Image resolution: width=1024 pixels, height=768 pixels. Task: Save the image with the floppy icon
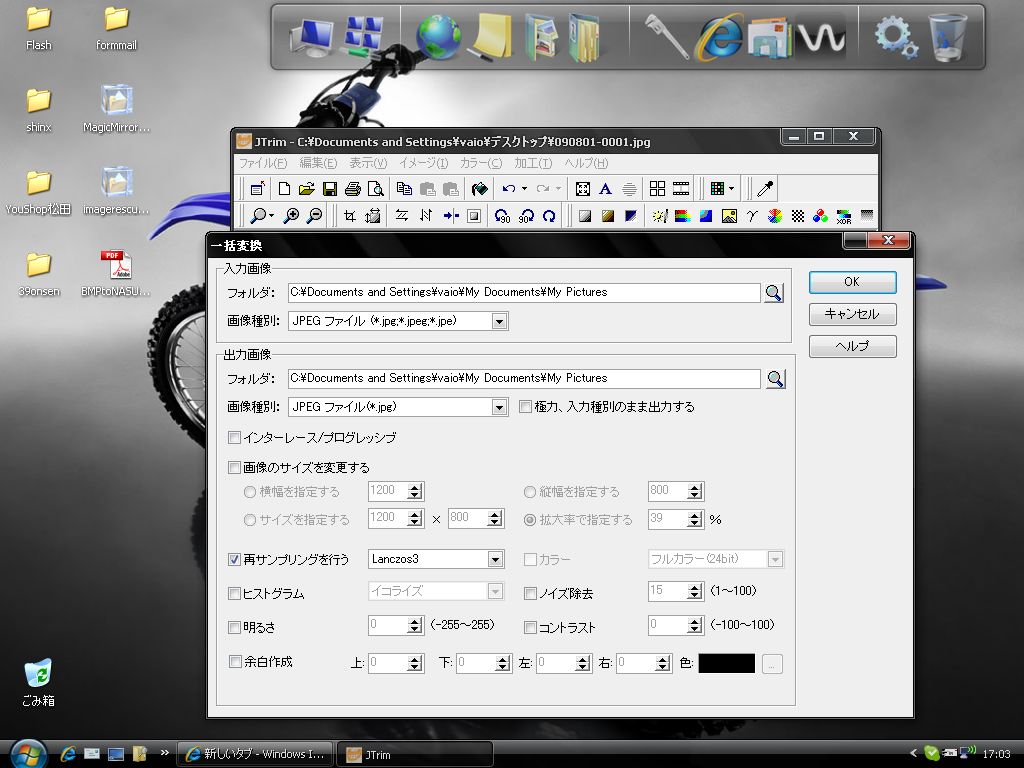(x=330, y=189)
